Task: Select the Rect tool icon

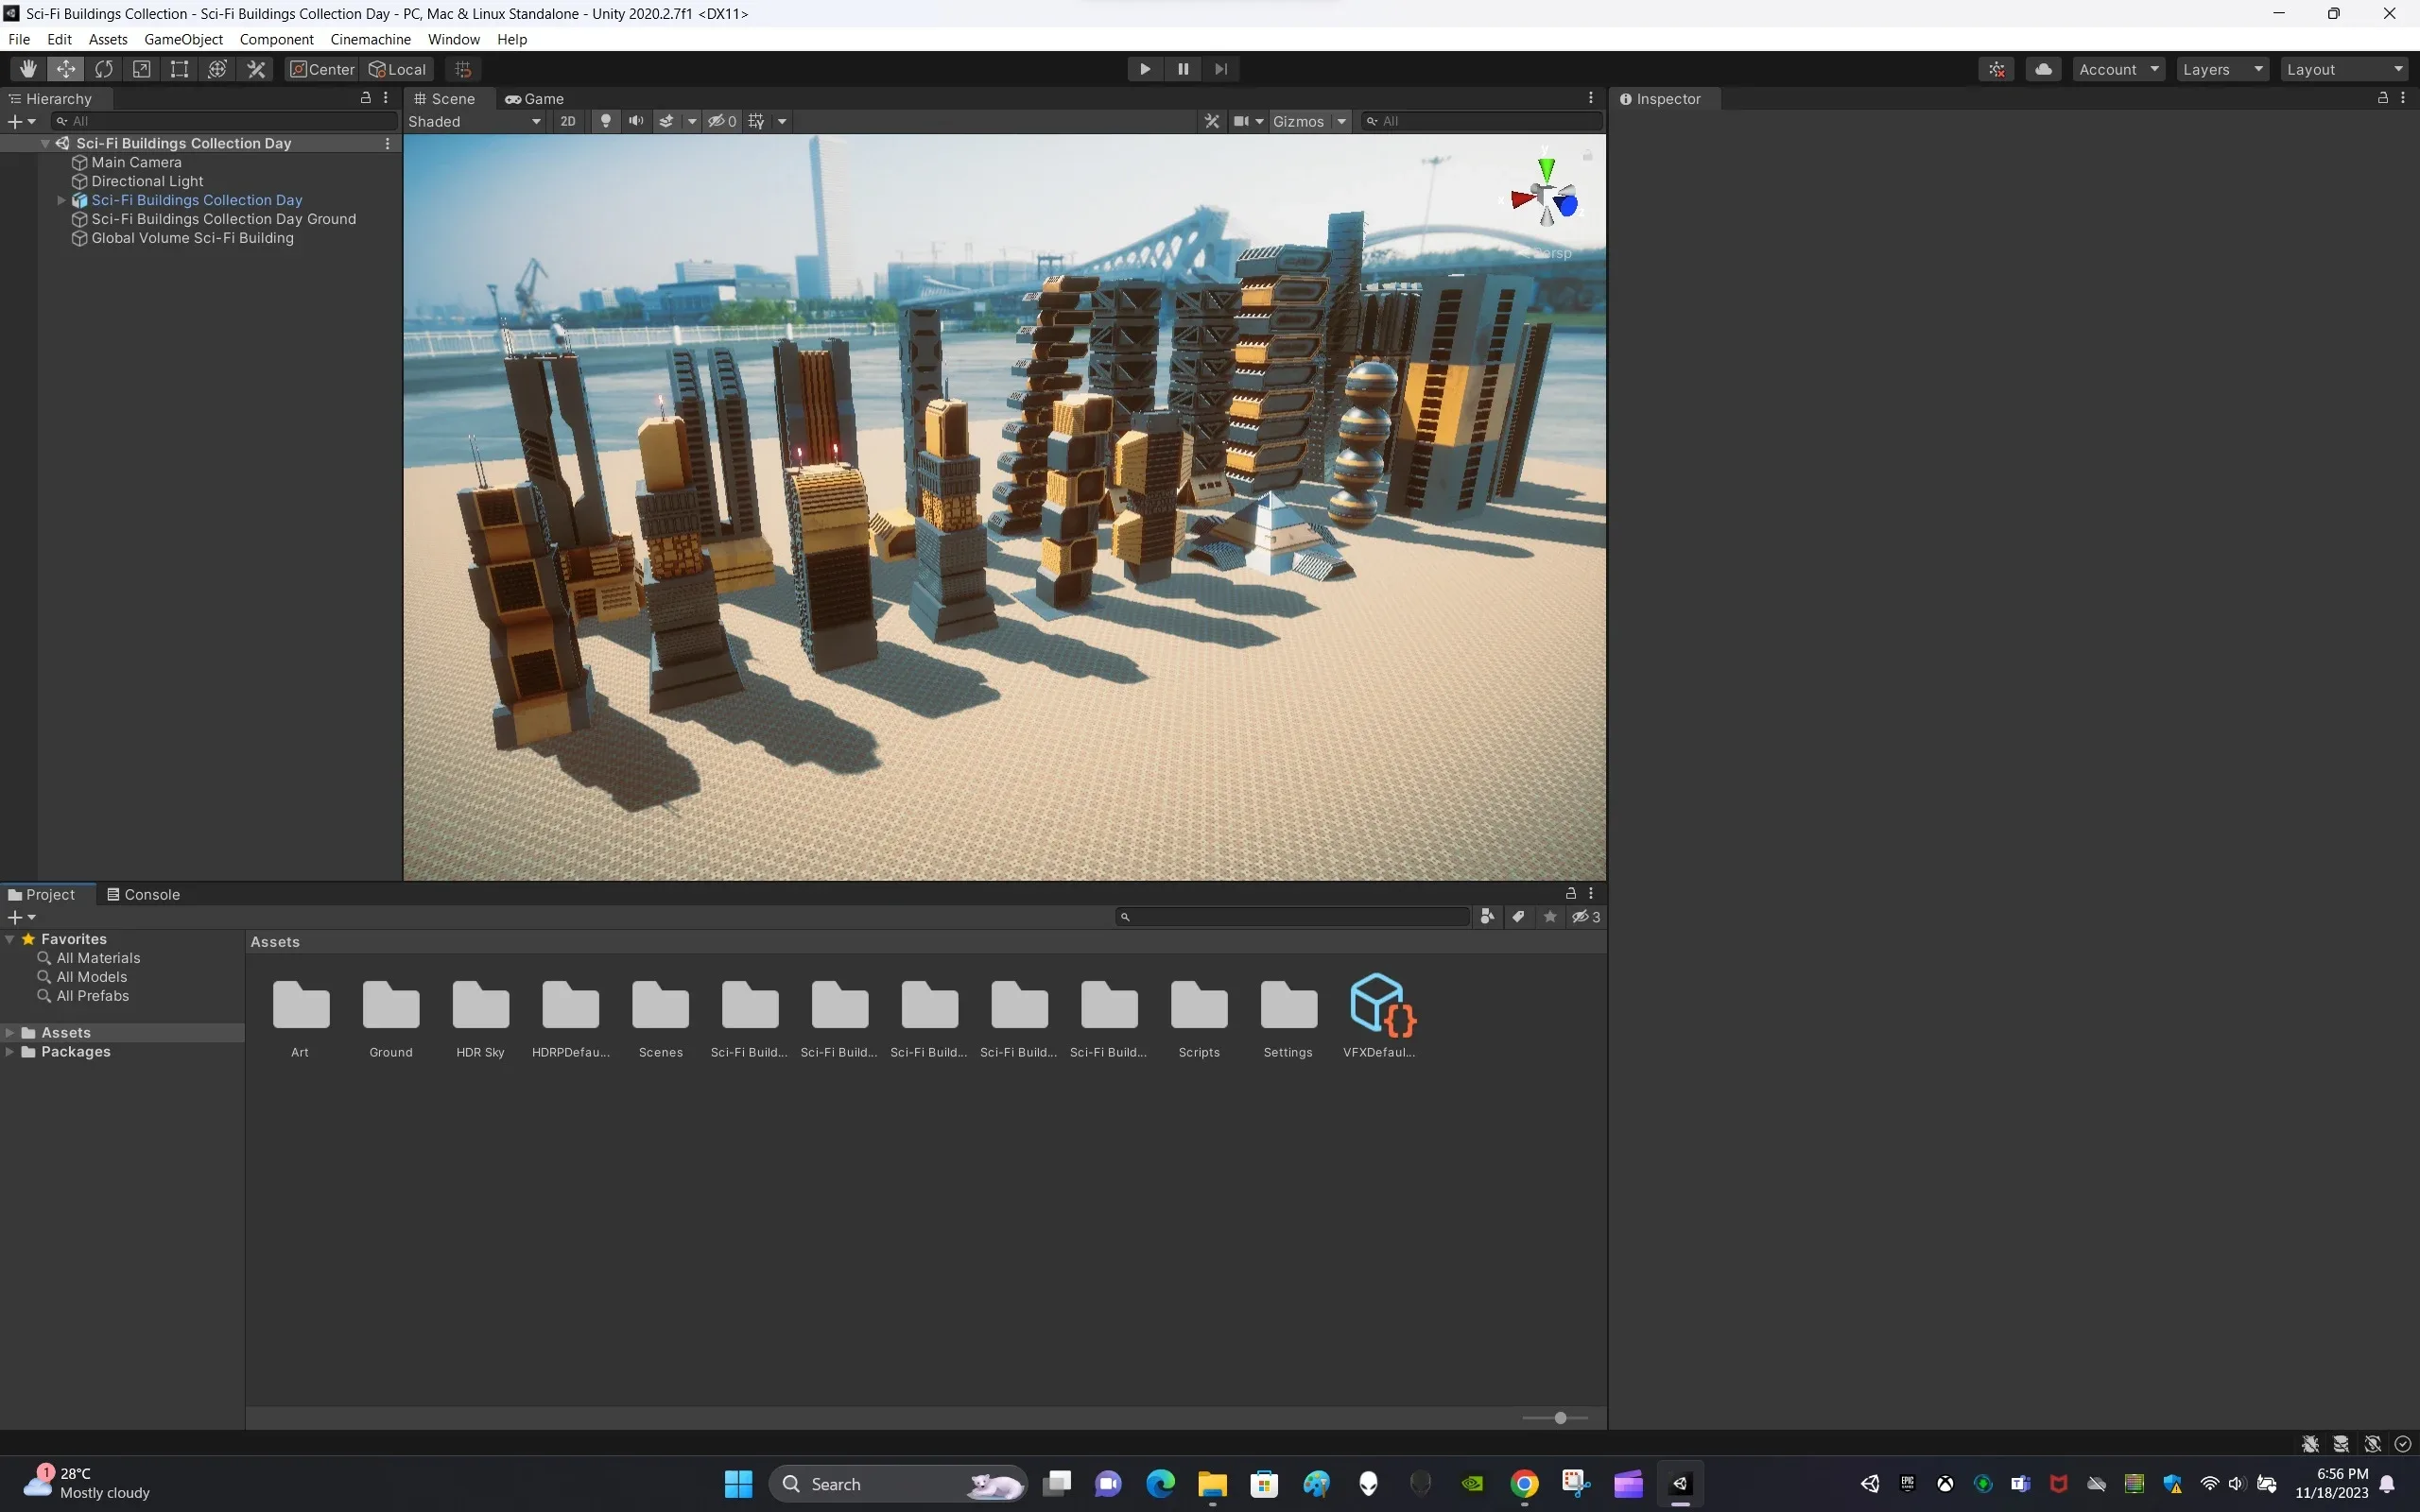Action: 179,69
